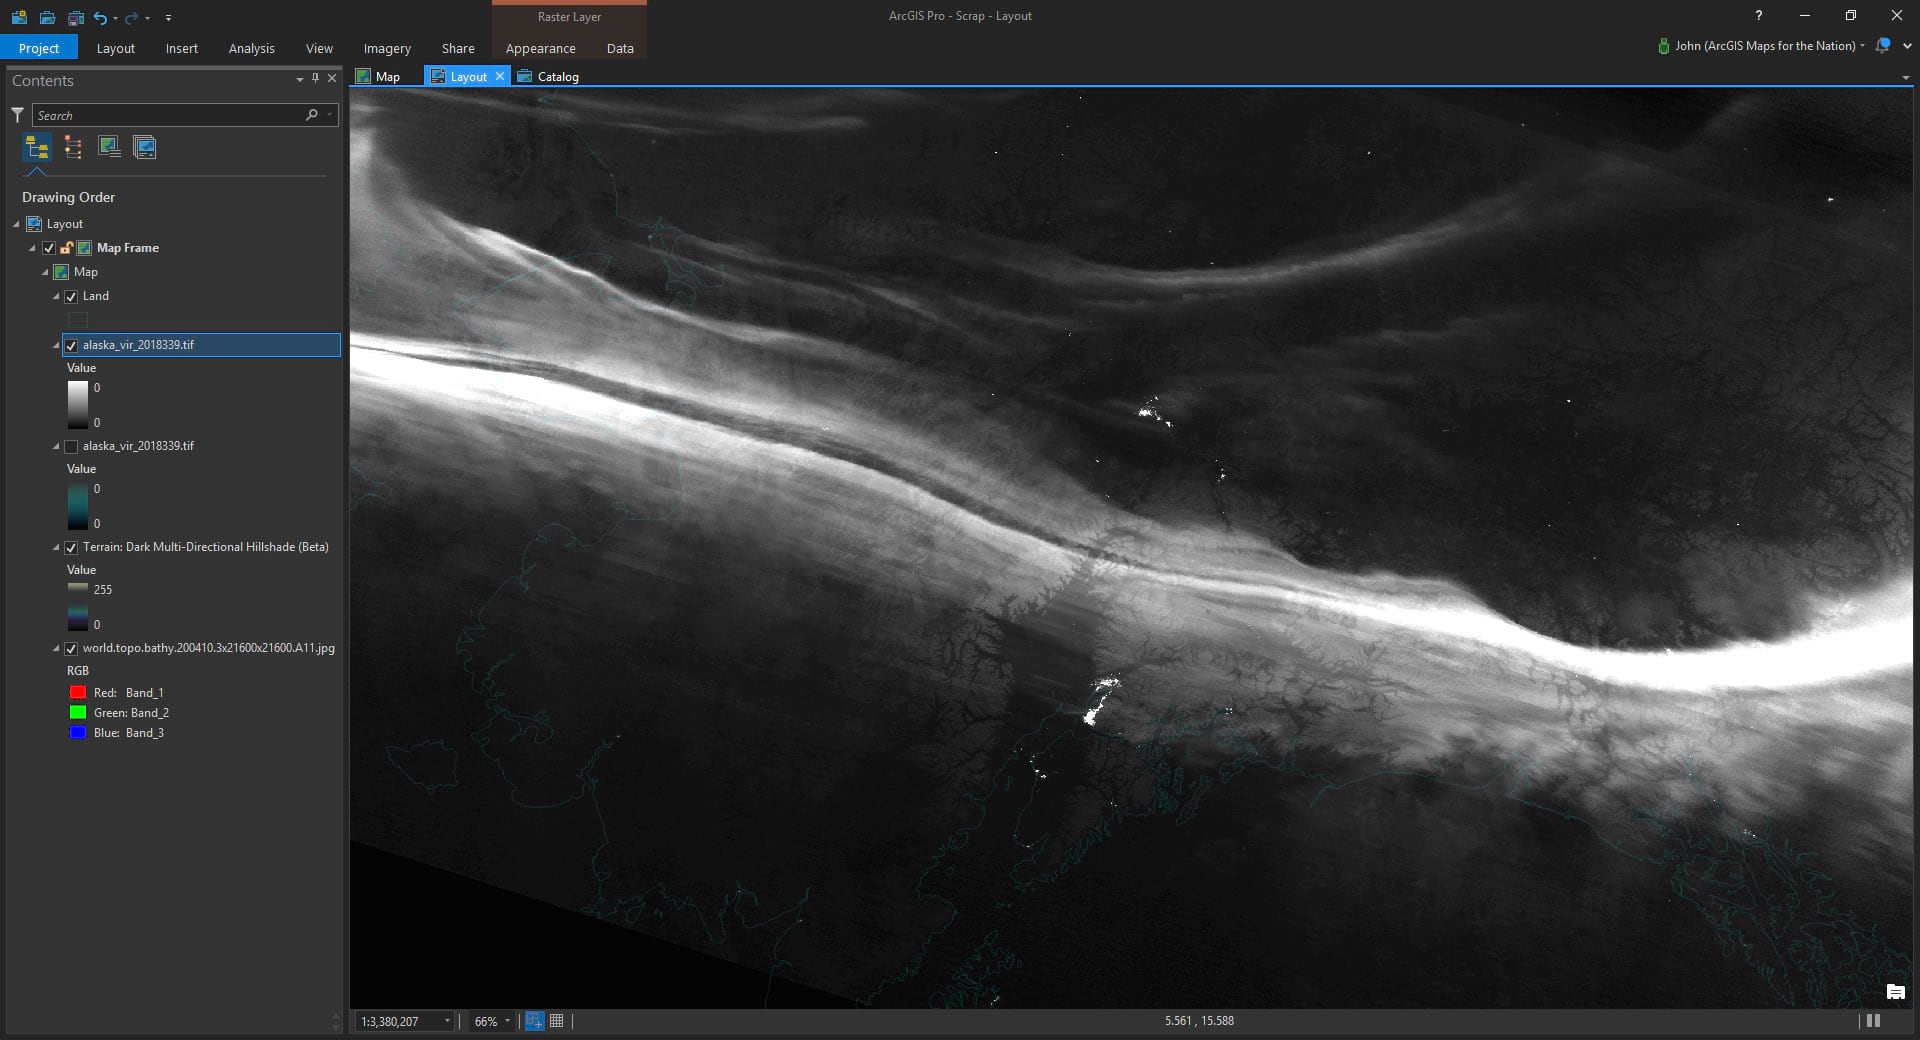The height and width of the screenshot is (1040, 1920).
Task: Click the Open Project icon
Action: pos(47,17)
